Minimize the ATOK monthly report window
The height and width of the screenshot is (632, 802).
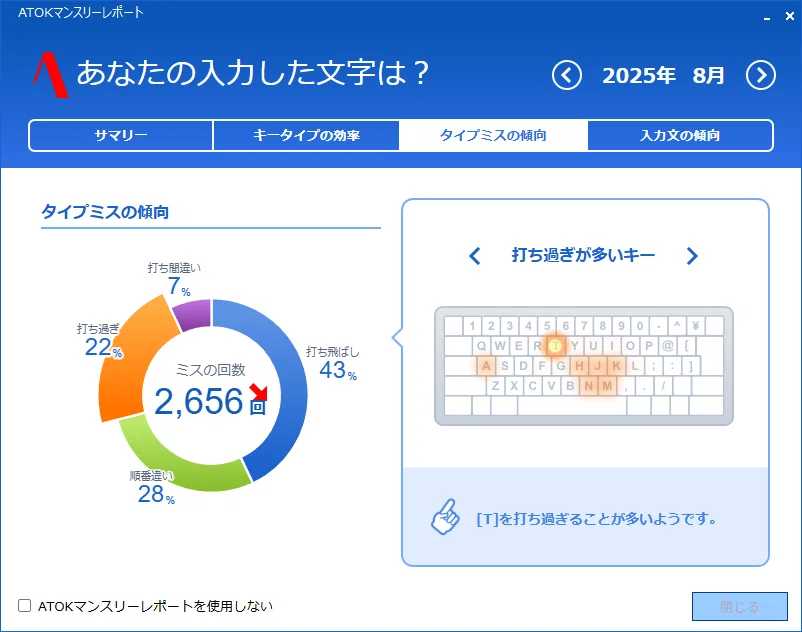(x=767, y=17)
